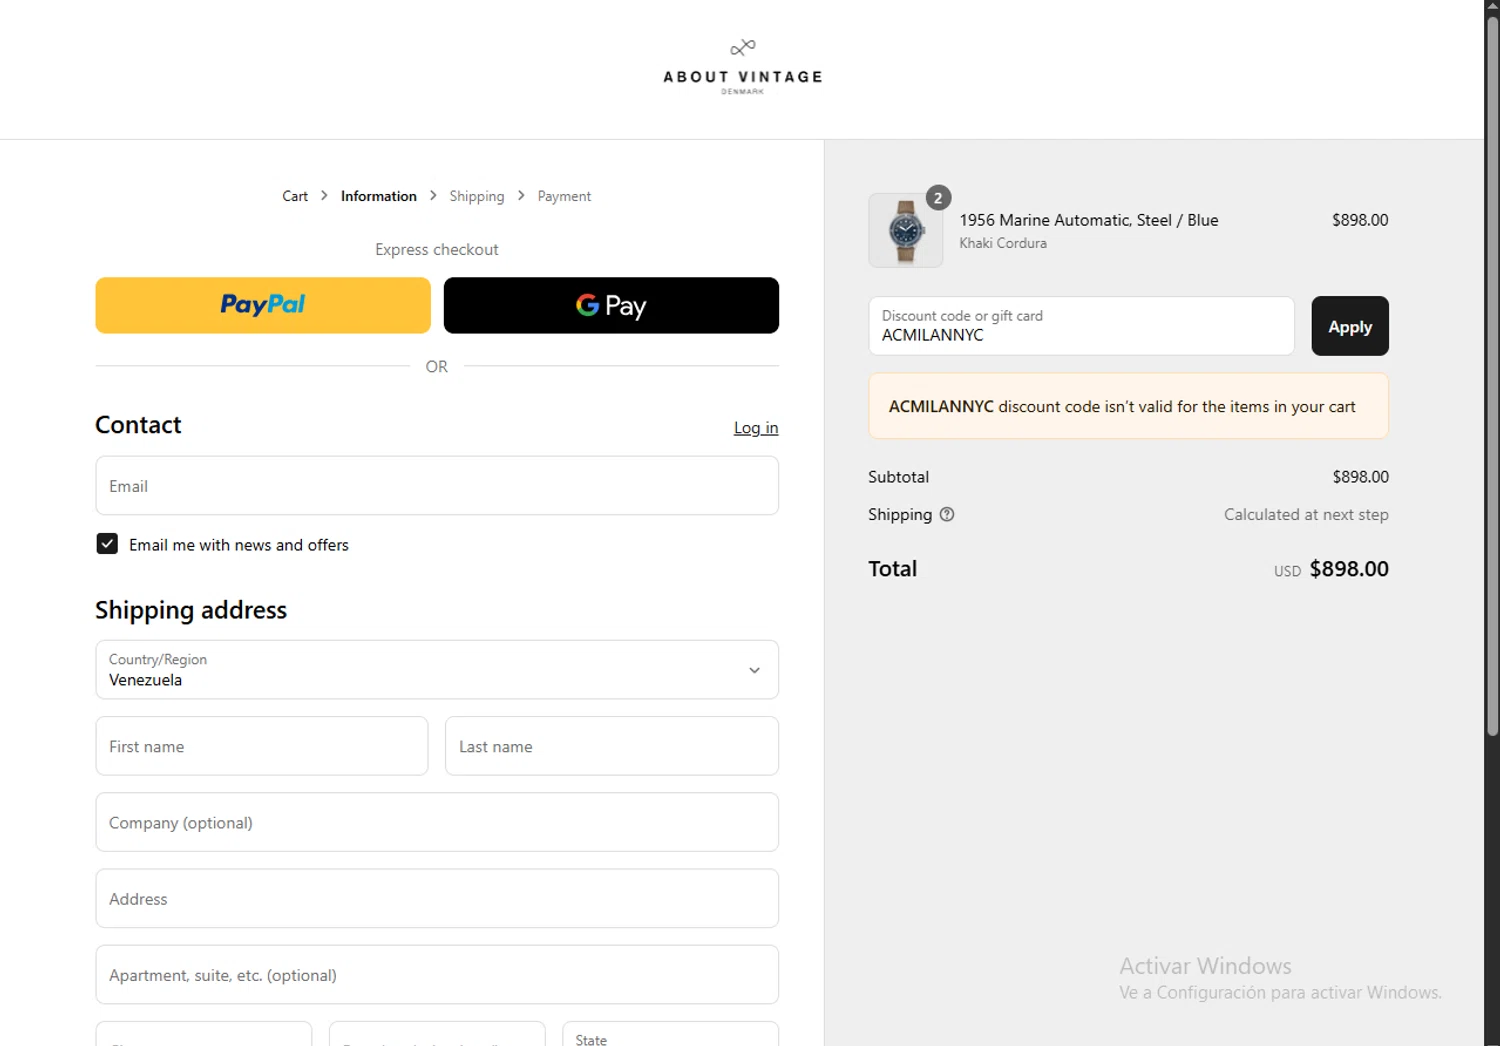Focus the Company (optional) field
This screenshot has width=1500, height=1046.
click(437, 822)
